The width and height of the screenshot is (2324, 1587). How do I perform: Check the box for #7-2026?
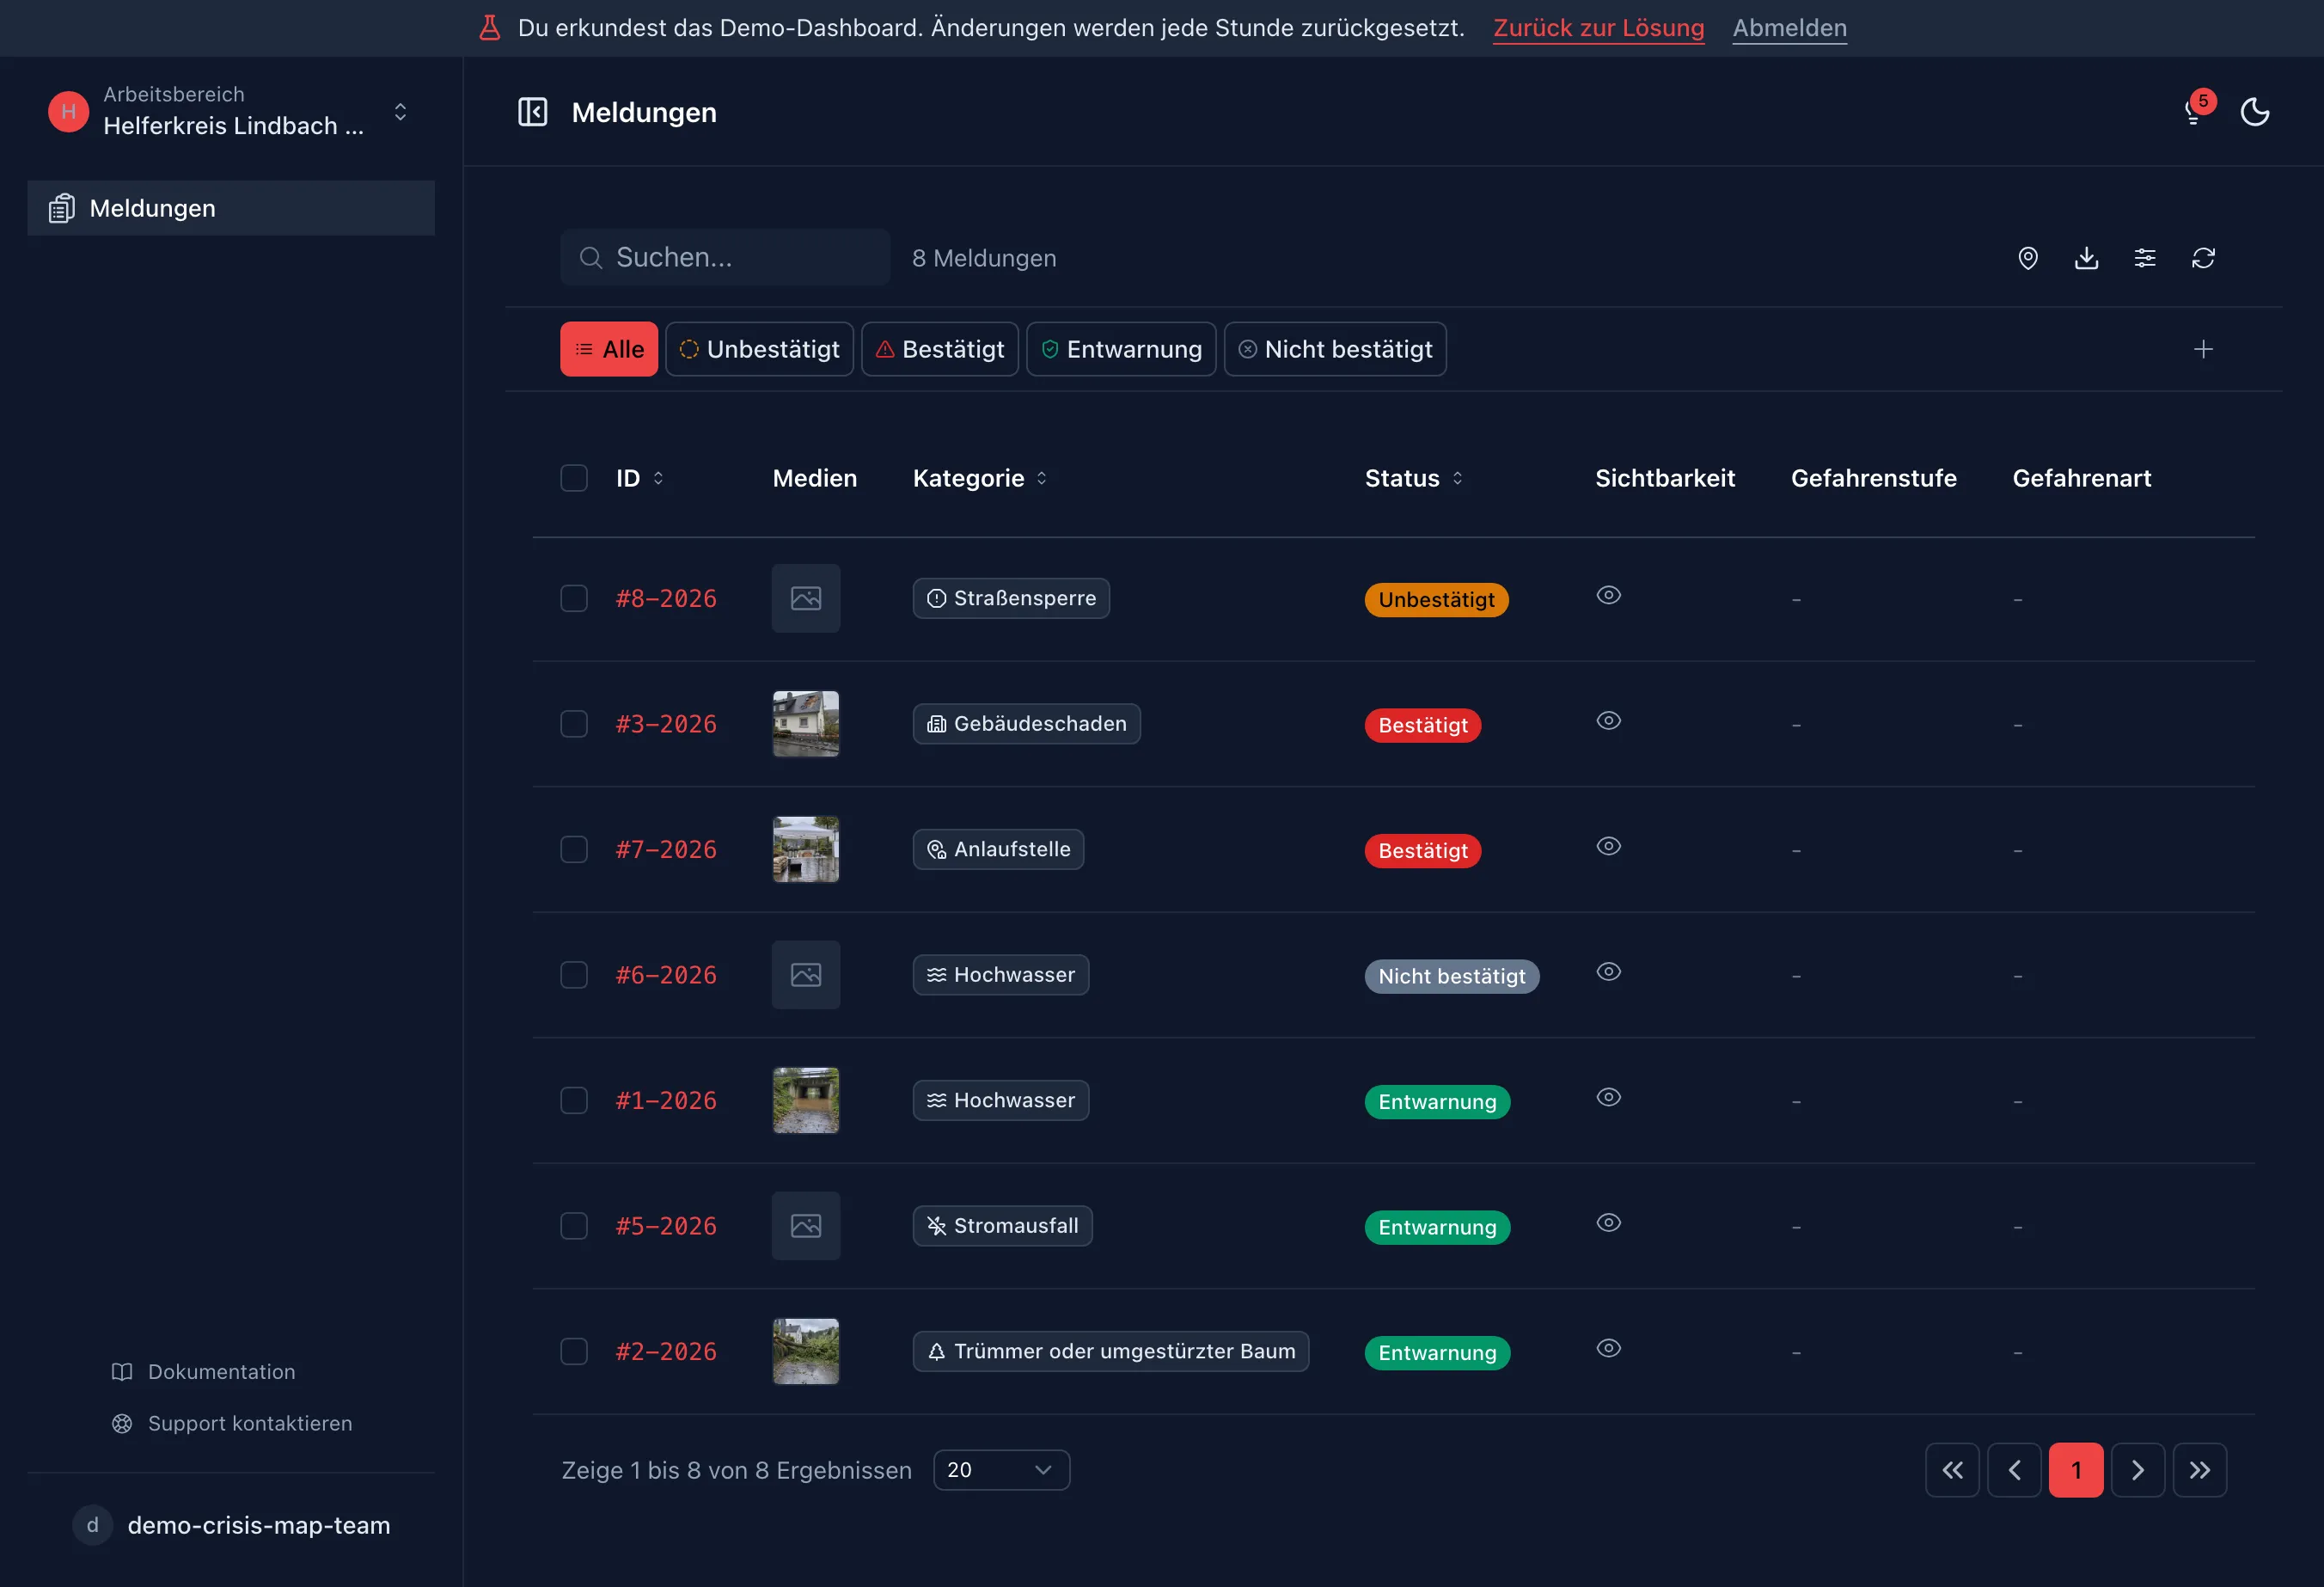[x=574, y=850]
